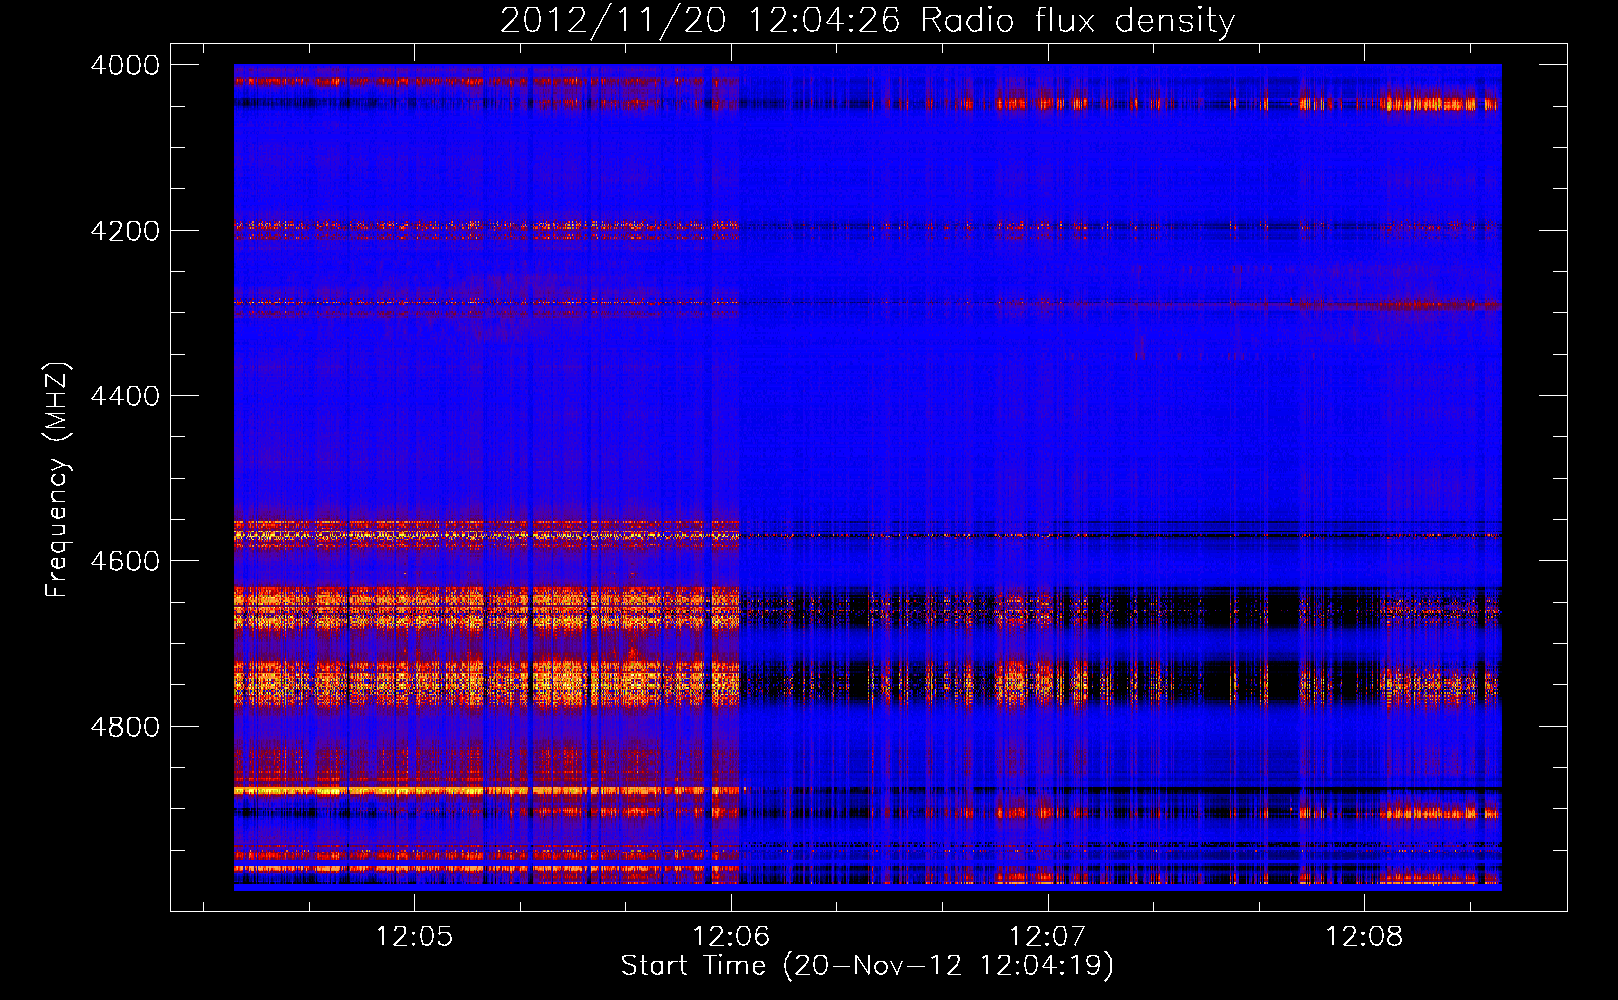
Task: Select the 4400 frequency axis label
Action: coord(125,396)
